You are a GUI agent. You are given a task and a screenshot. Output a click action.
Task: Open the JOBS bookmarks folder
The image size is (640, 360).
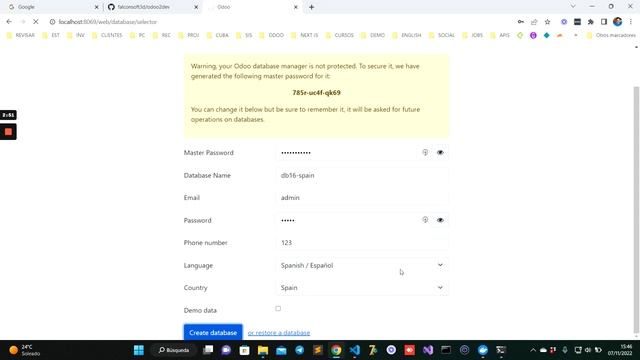click(x=473, y=35)
